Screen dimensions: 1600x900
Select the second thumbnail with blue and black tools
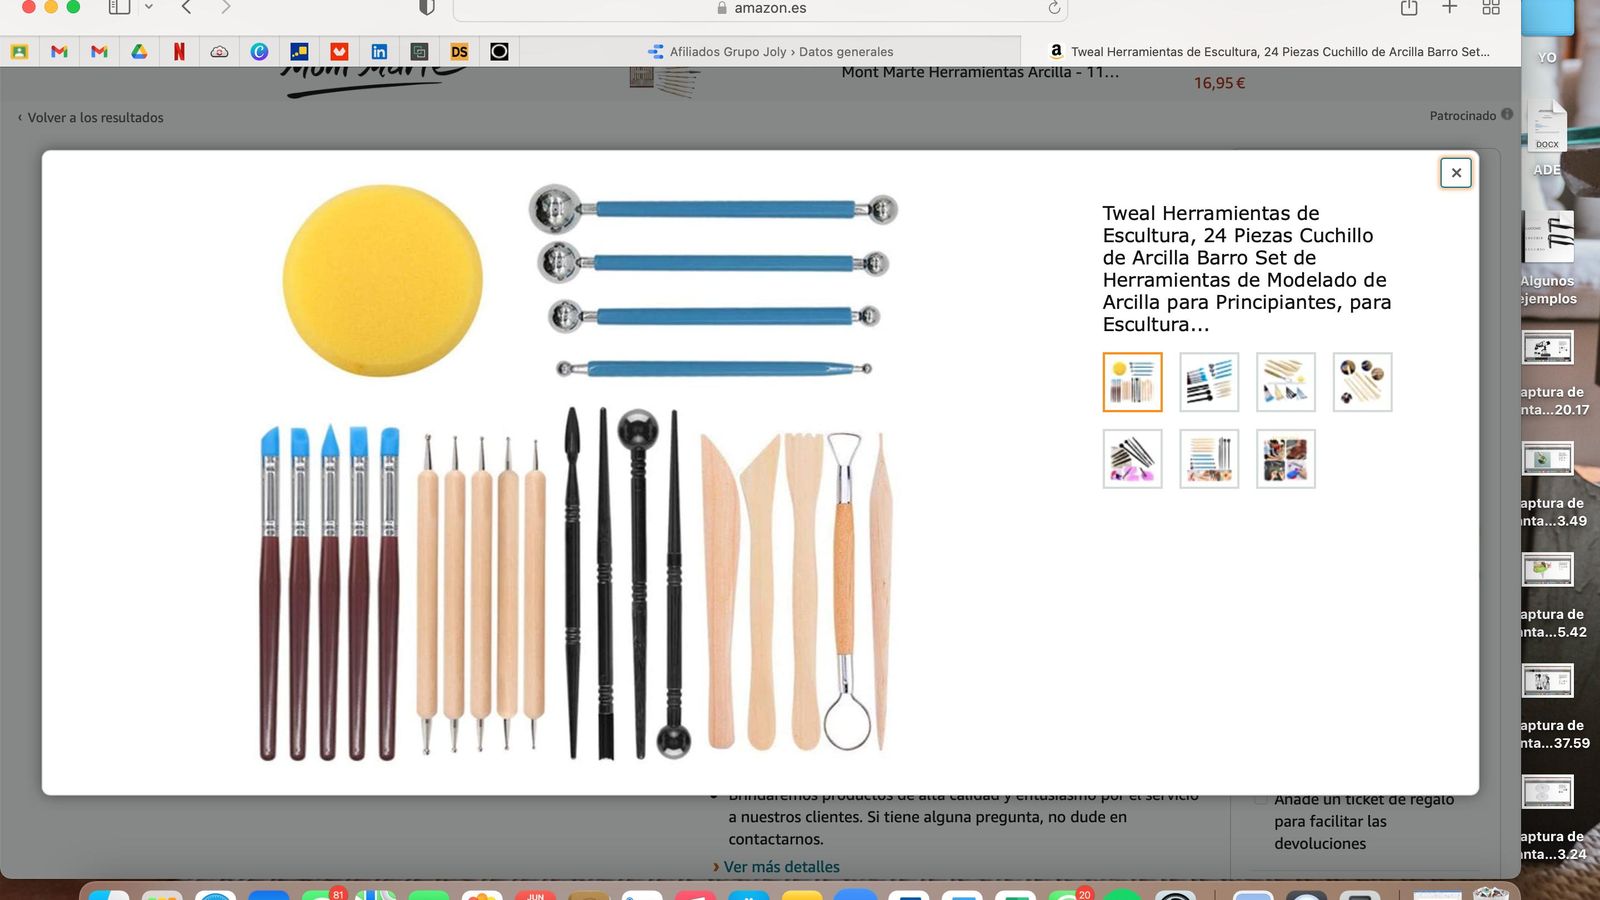pyautogui.click(x=1209, y=382)
